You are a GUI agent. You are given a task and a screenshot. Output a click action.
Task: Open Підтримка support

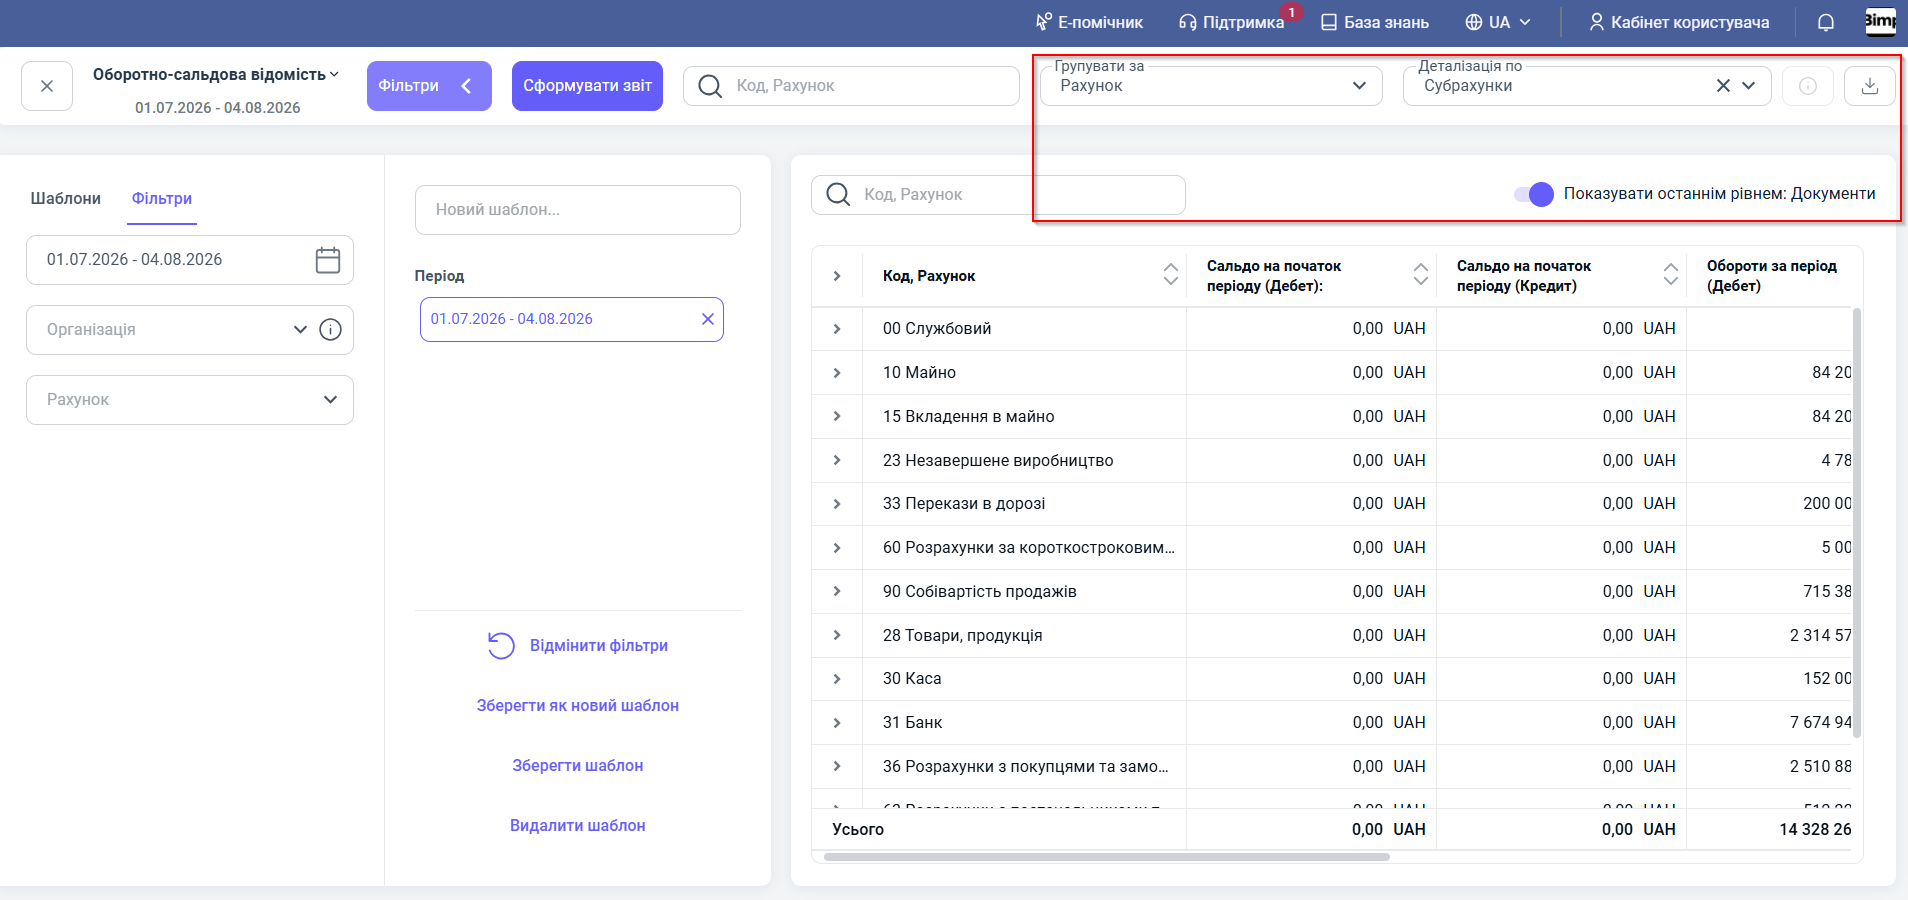coord(1231,22)
